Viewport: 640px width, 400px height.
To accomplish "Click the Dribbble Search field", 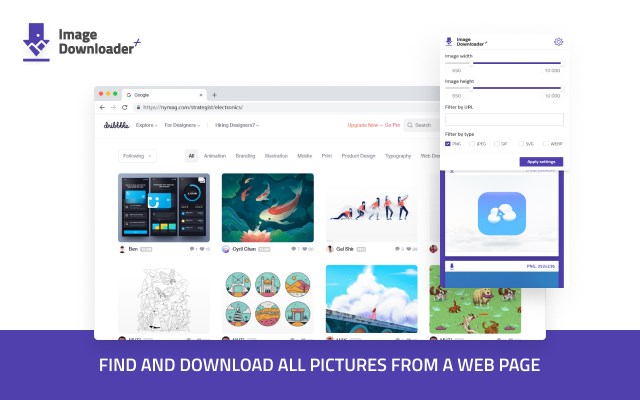I will [423, 125].
